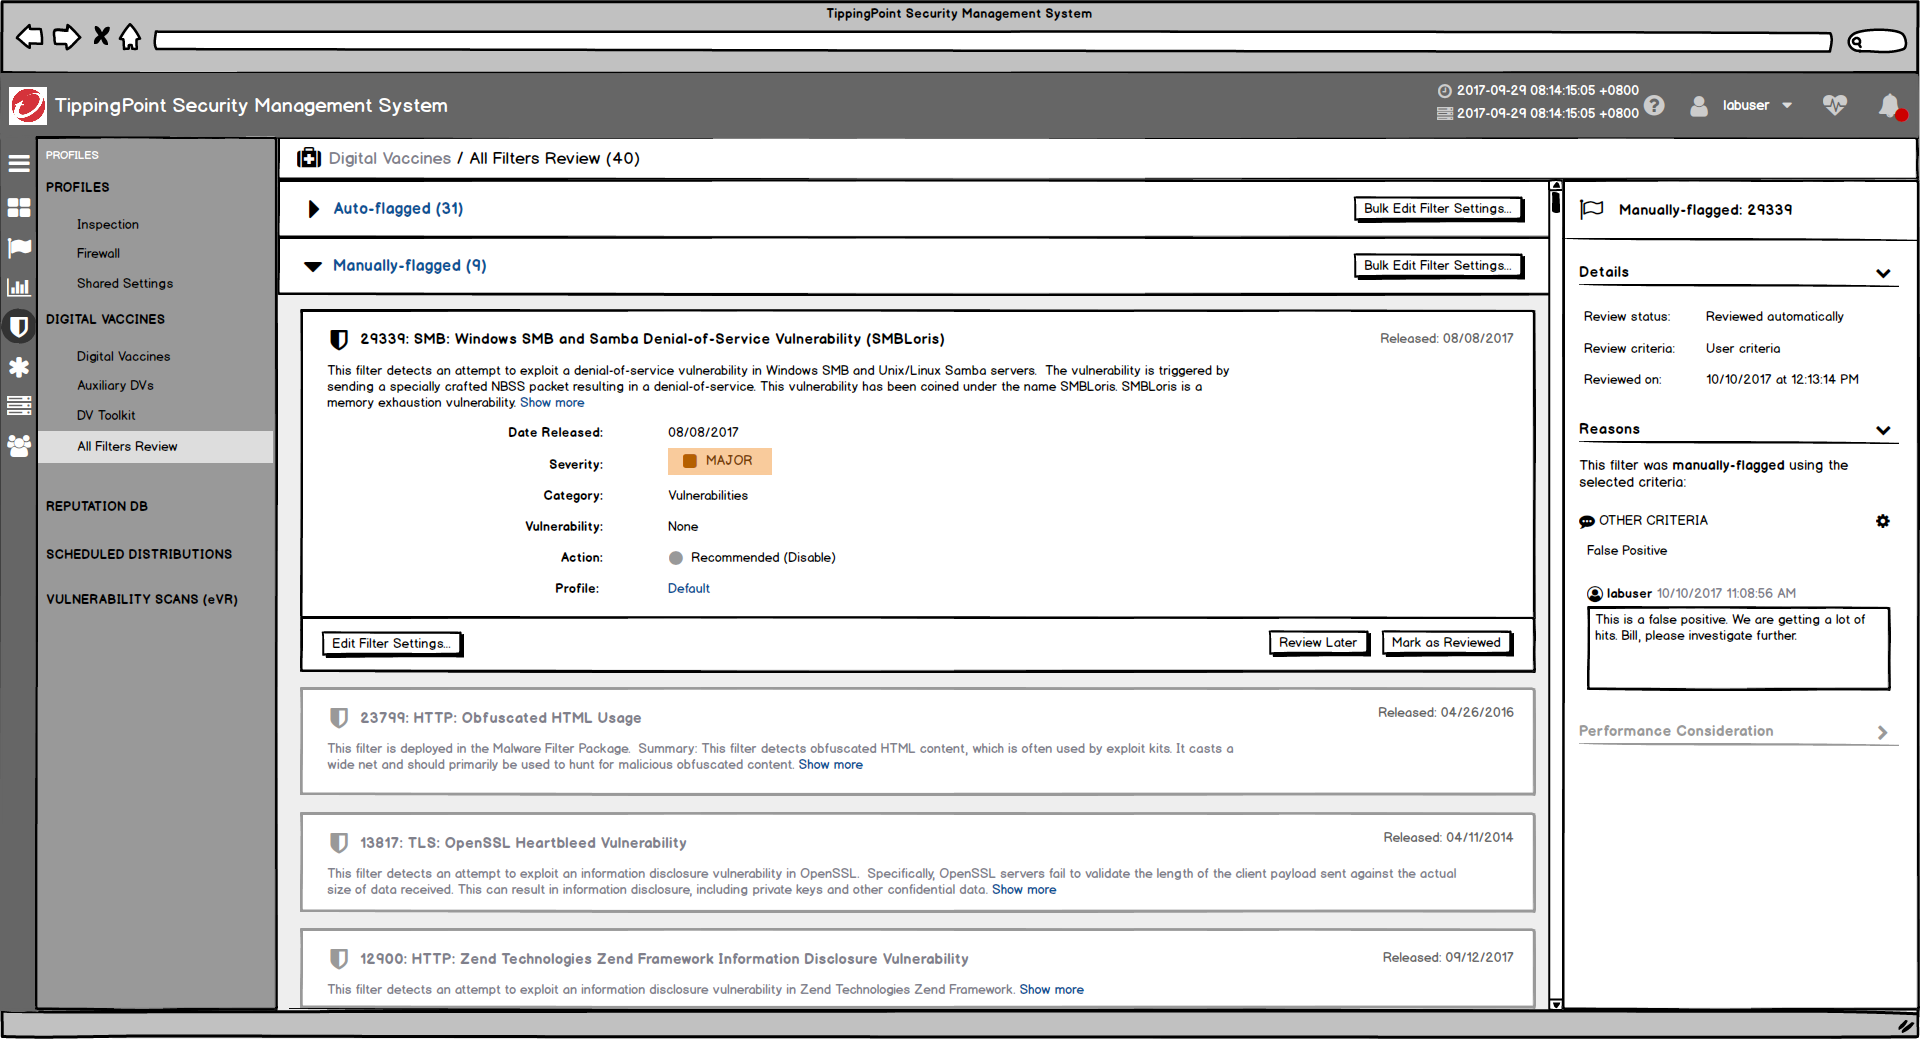This screenshot has width=1920, height=1039.
Task: Click Bulk Edit Filter Settings for Manually-flagged
Action: pyautogui.click(x=1438, y=265)
